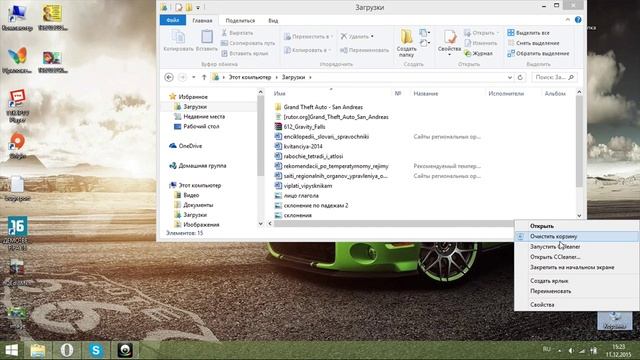This screenshot has width=640, height=360.
Task: Click Этот компьютер in the address bar
Action: pos(249,77)
